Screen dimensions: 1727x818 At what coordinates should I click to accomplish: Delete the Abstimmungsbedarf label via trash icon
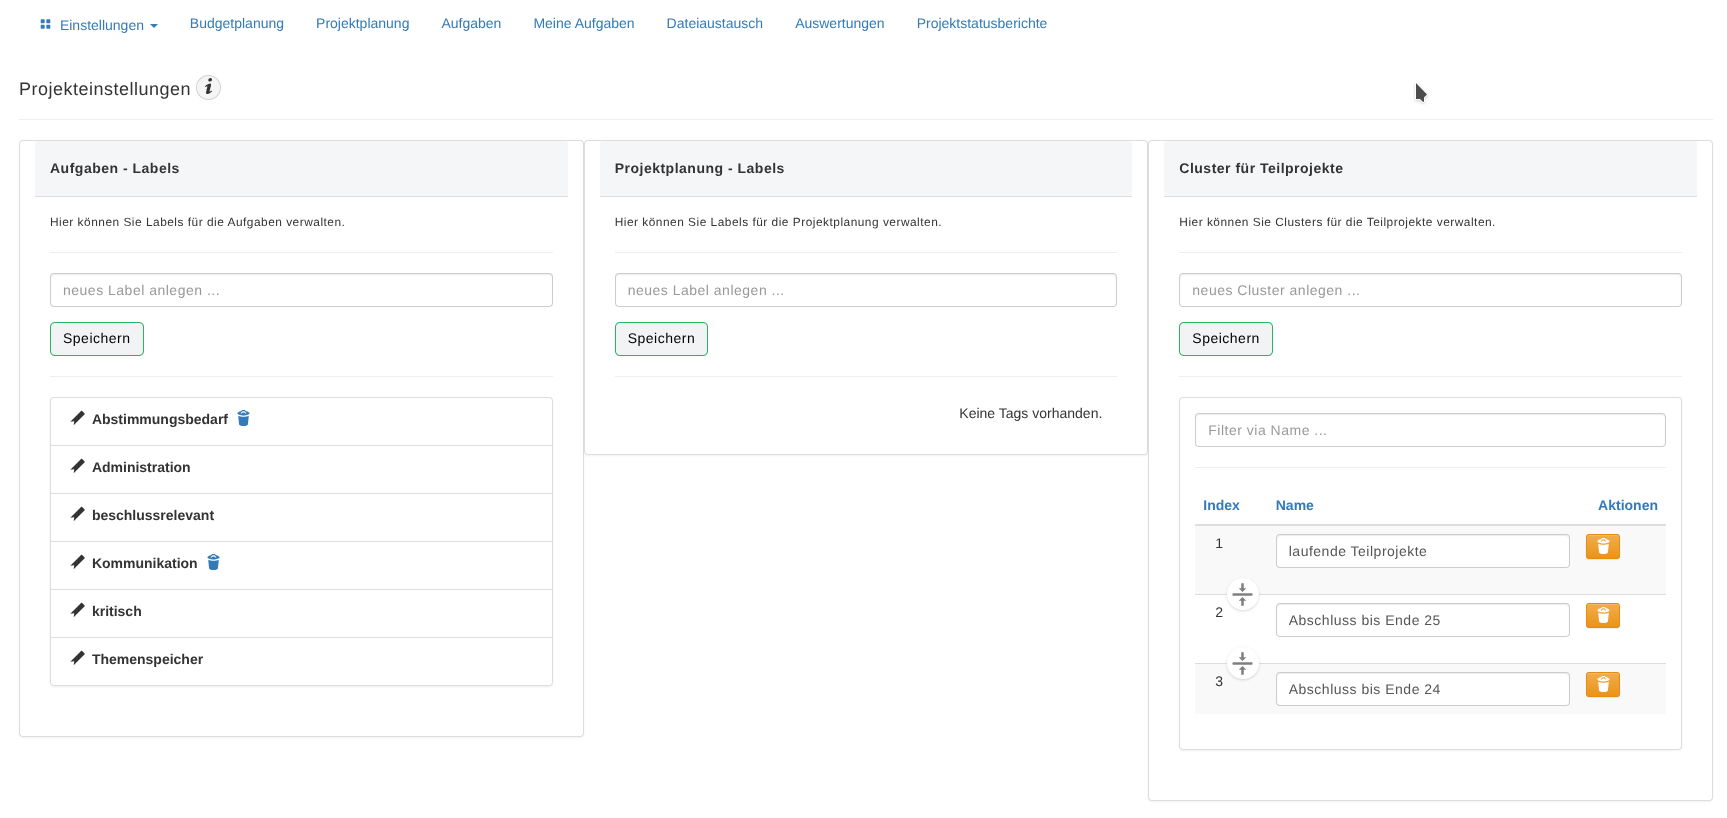pos(243,418)
